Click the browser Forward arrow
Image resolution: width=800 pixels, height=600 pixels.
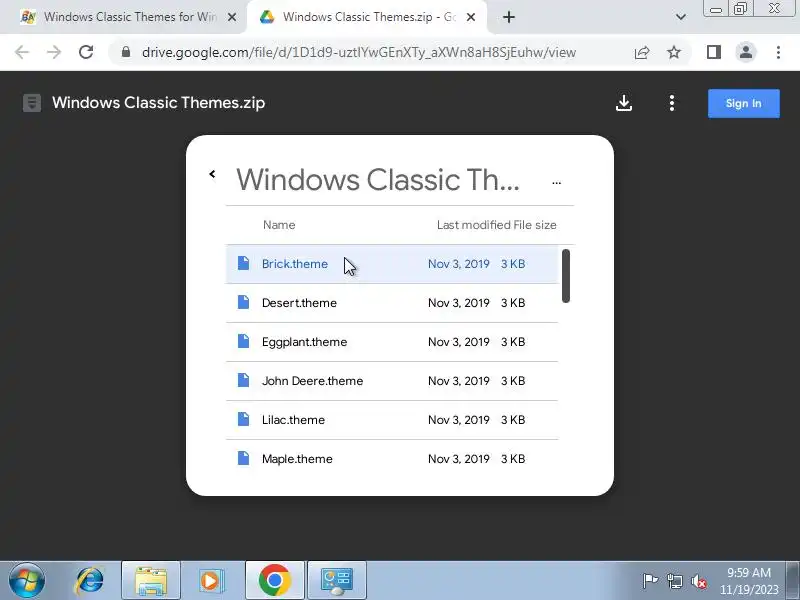click(54, 52)
